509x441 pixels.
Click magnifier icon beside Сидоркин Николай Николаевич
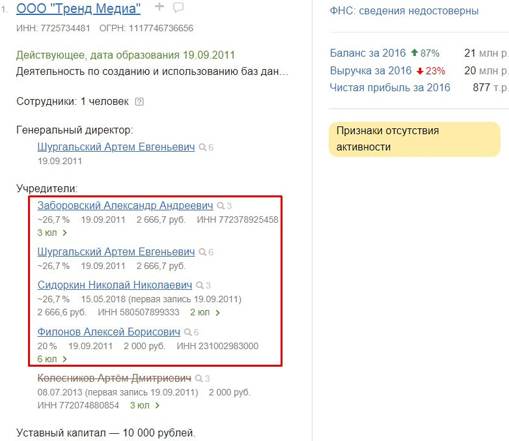(x=200, y=285)
